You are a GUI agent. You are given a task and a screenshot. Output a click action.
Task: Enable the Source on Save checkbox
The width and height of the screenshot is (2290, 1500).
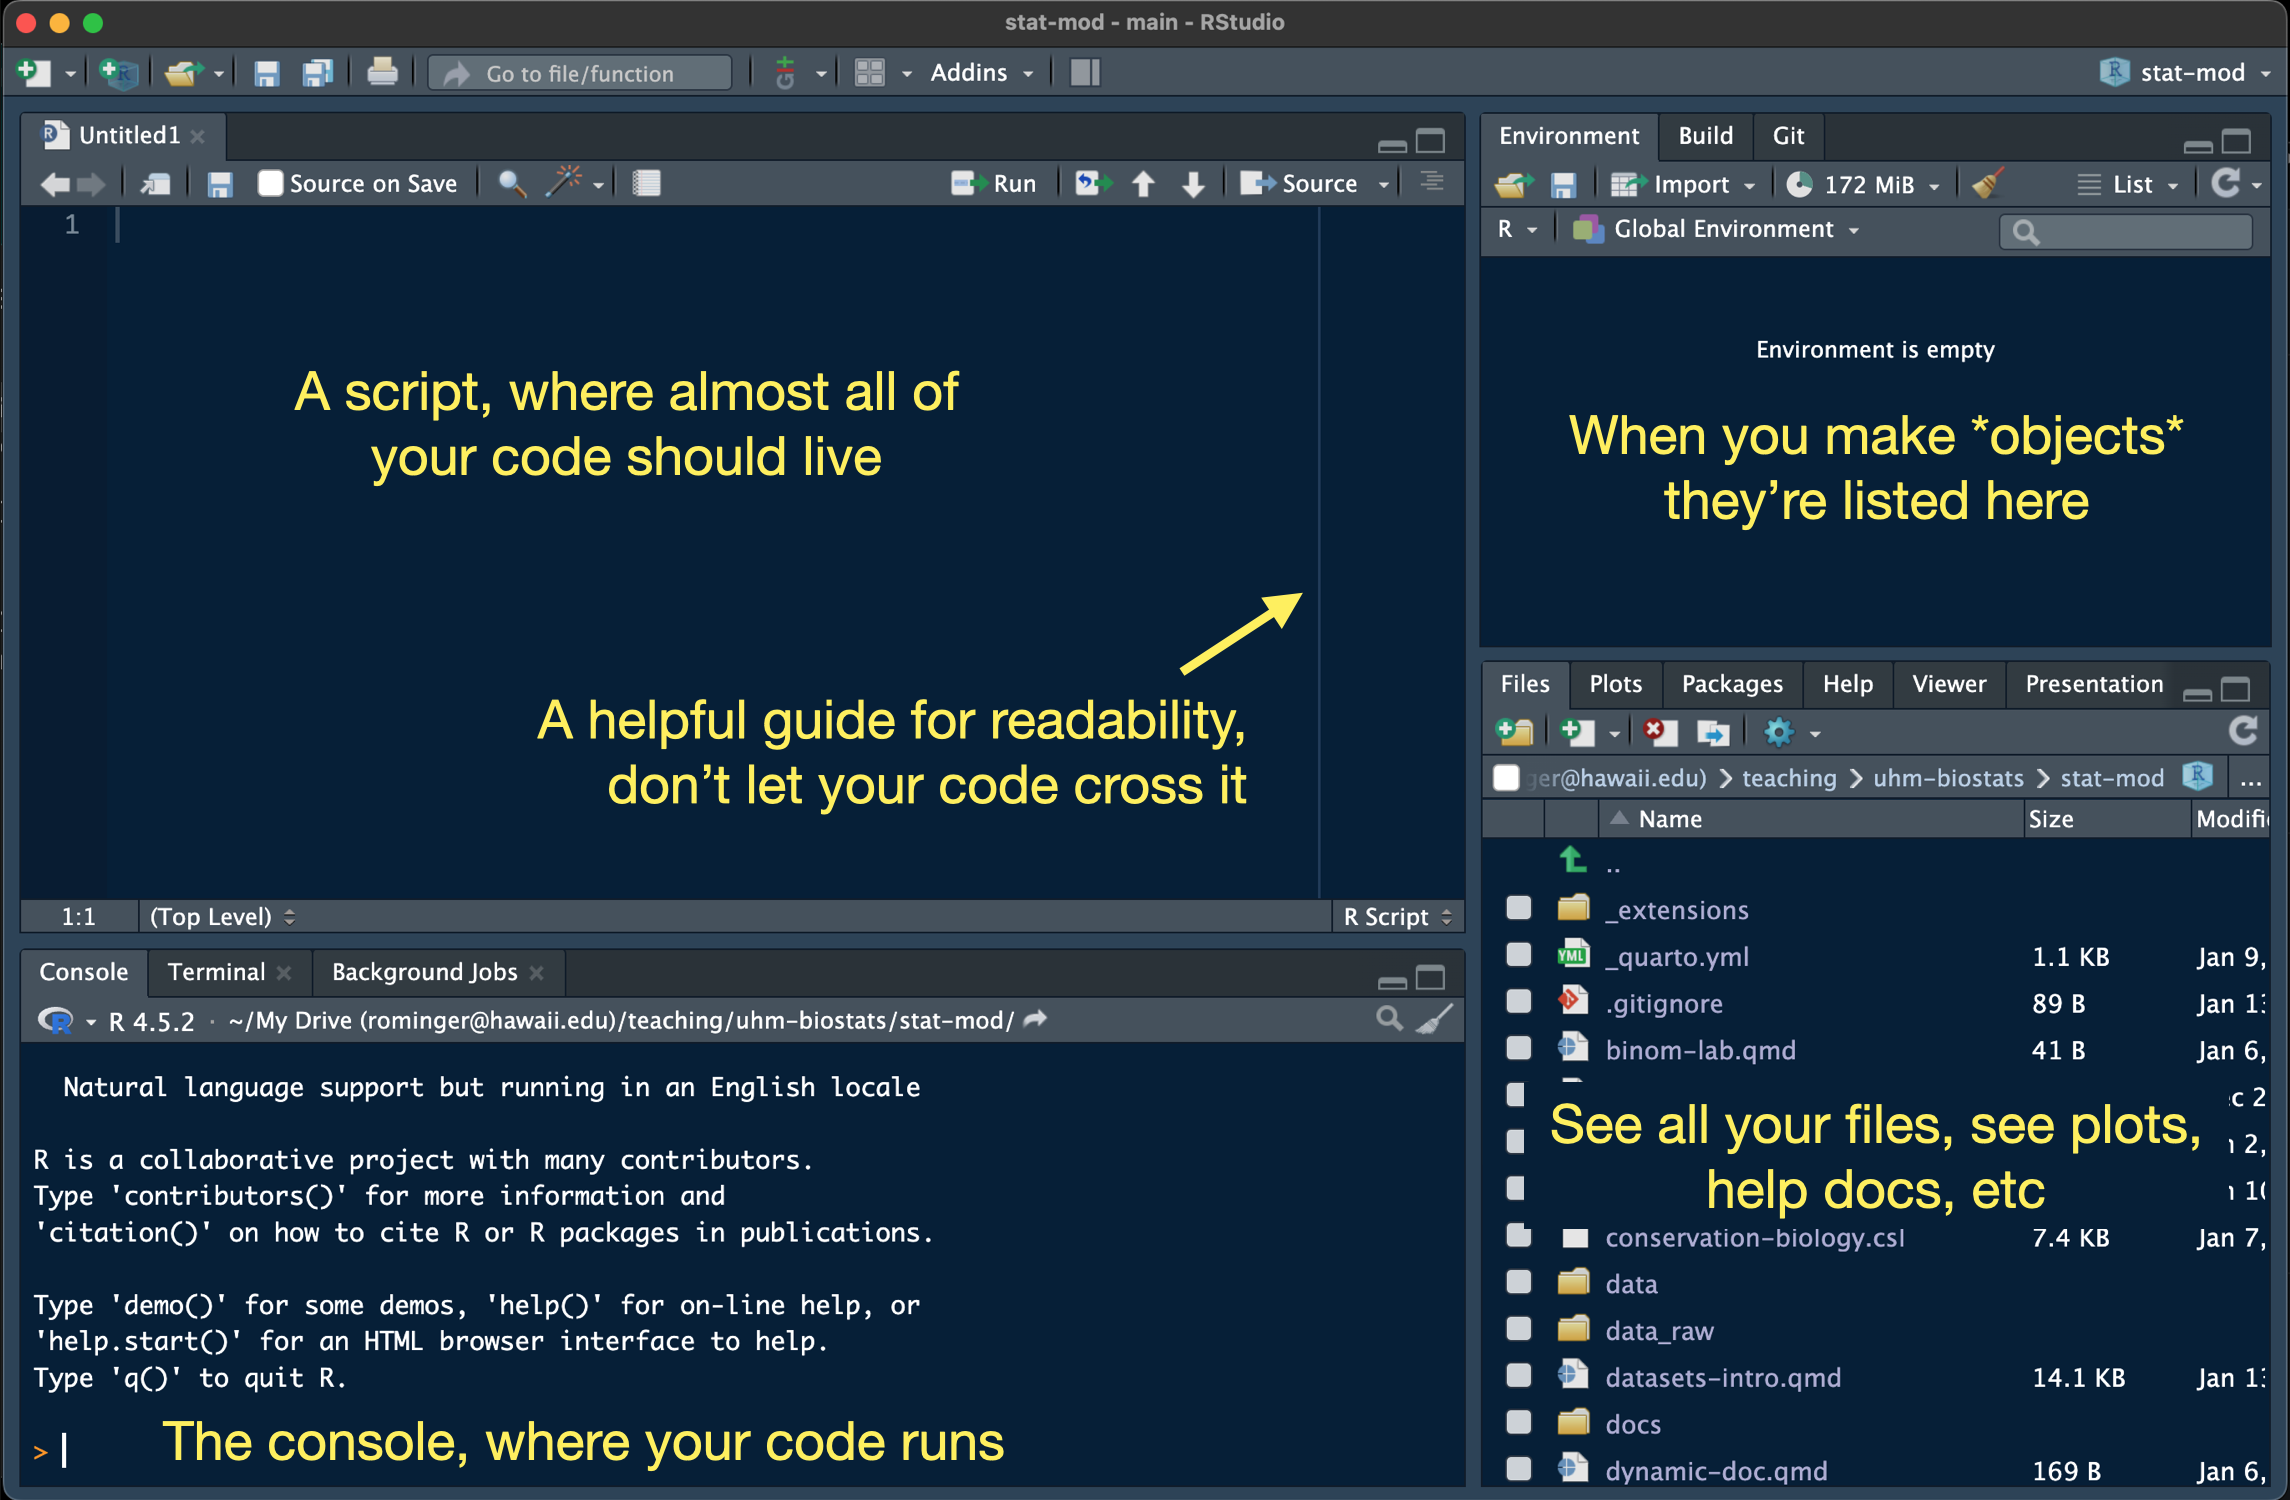point(270,183)
